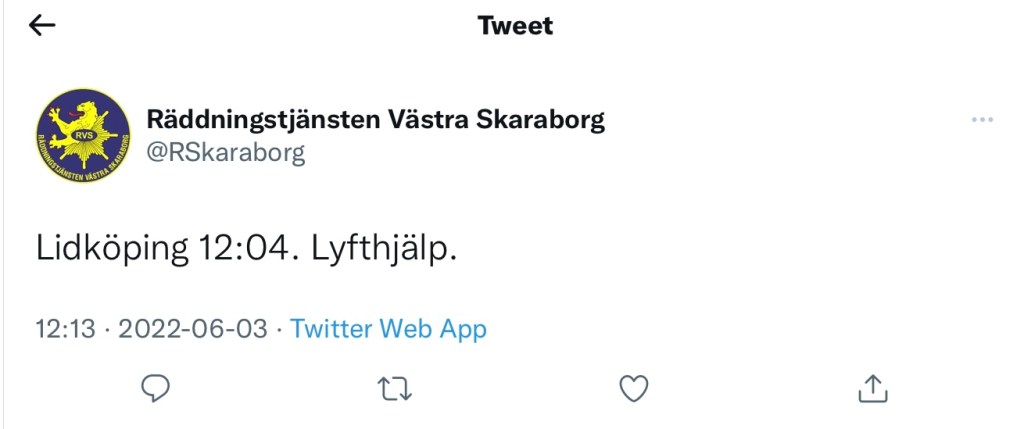Open the @RSkaraborg handle
1024x429 pixels.
(x=225, y=152)
